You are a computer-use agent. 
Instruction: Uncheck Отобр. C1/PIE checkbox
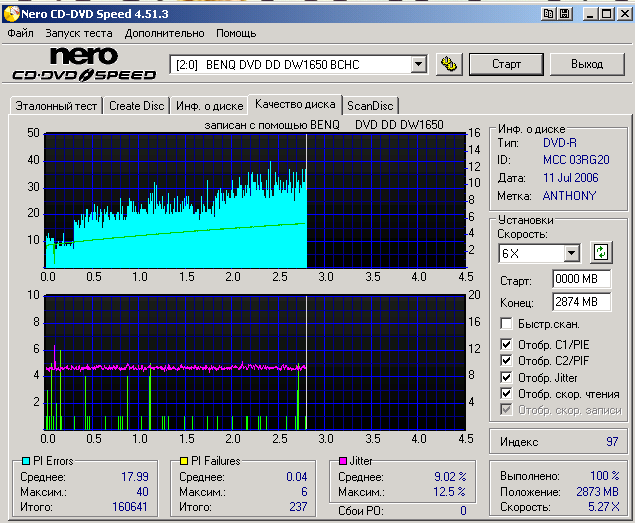[507, 346]
